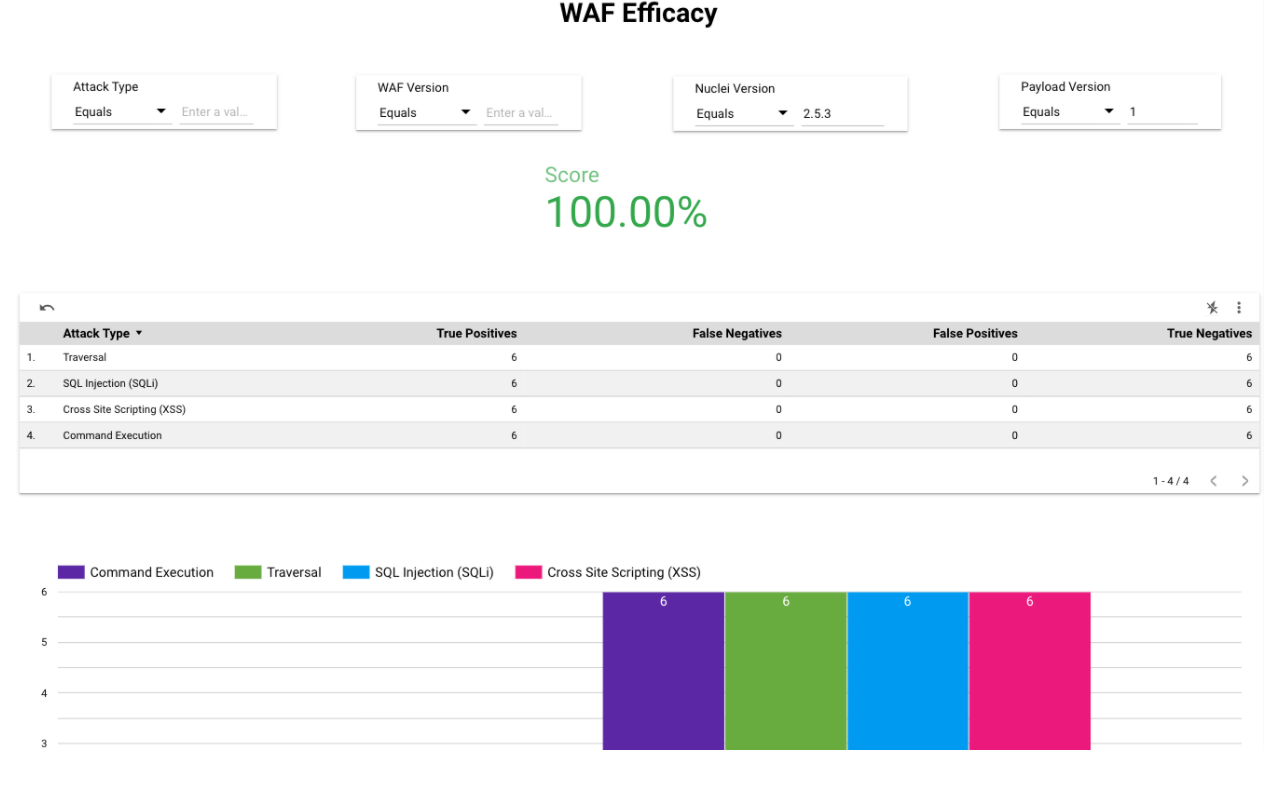The image size is (1268, 806).
Task: Sort by the True Positives column header
Action: click(x=476, y=333)
